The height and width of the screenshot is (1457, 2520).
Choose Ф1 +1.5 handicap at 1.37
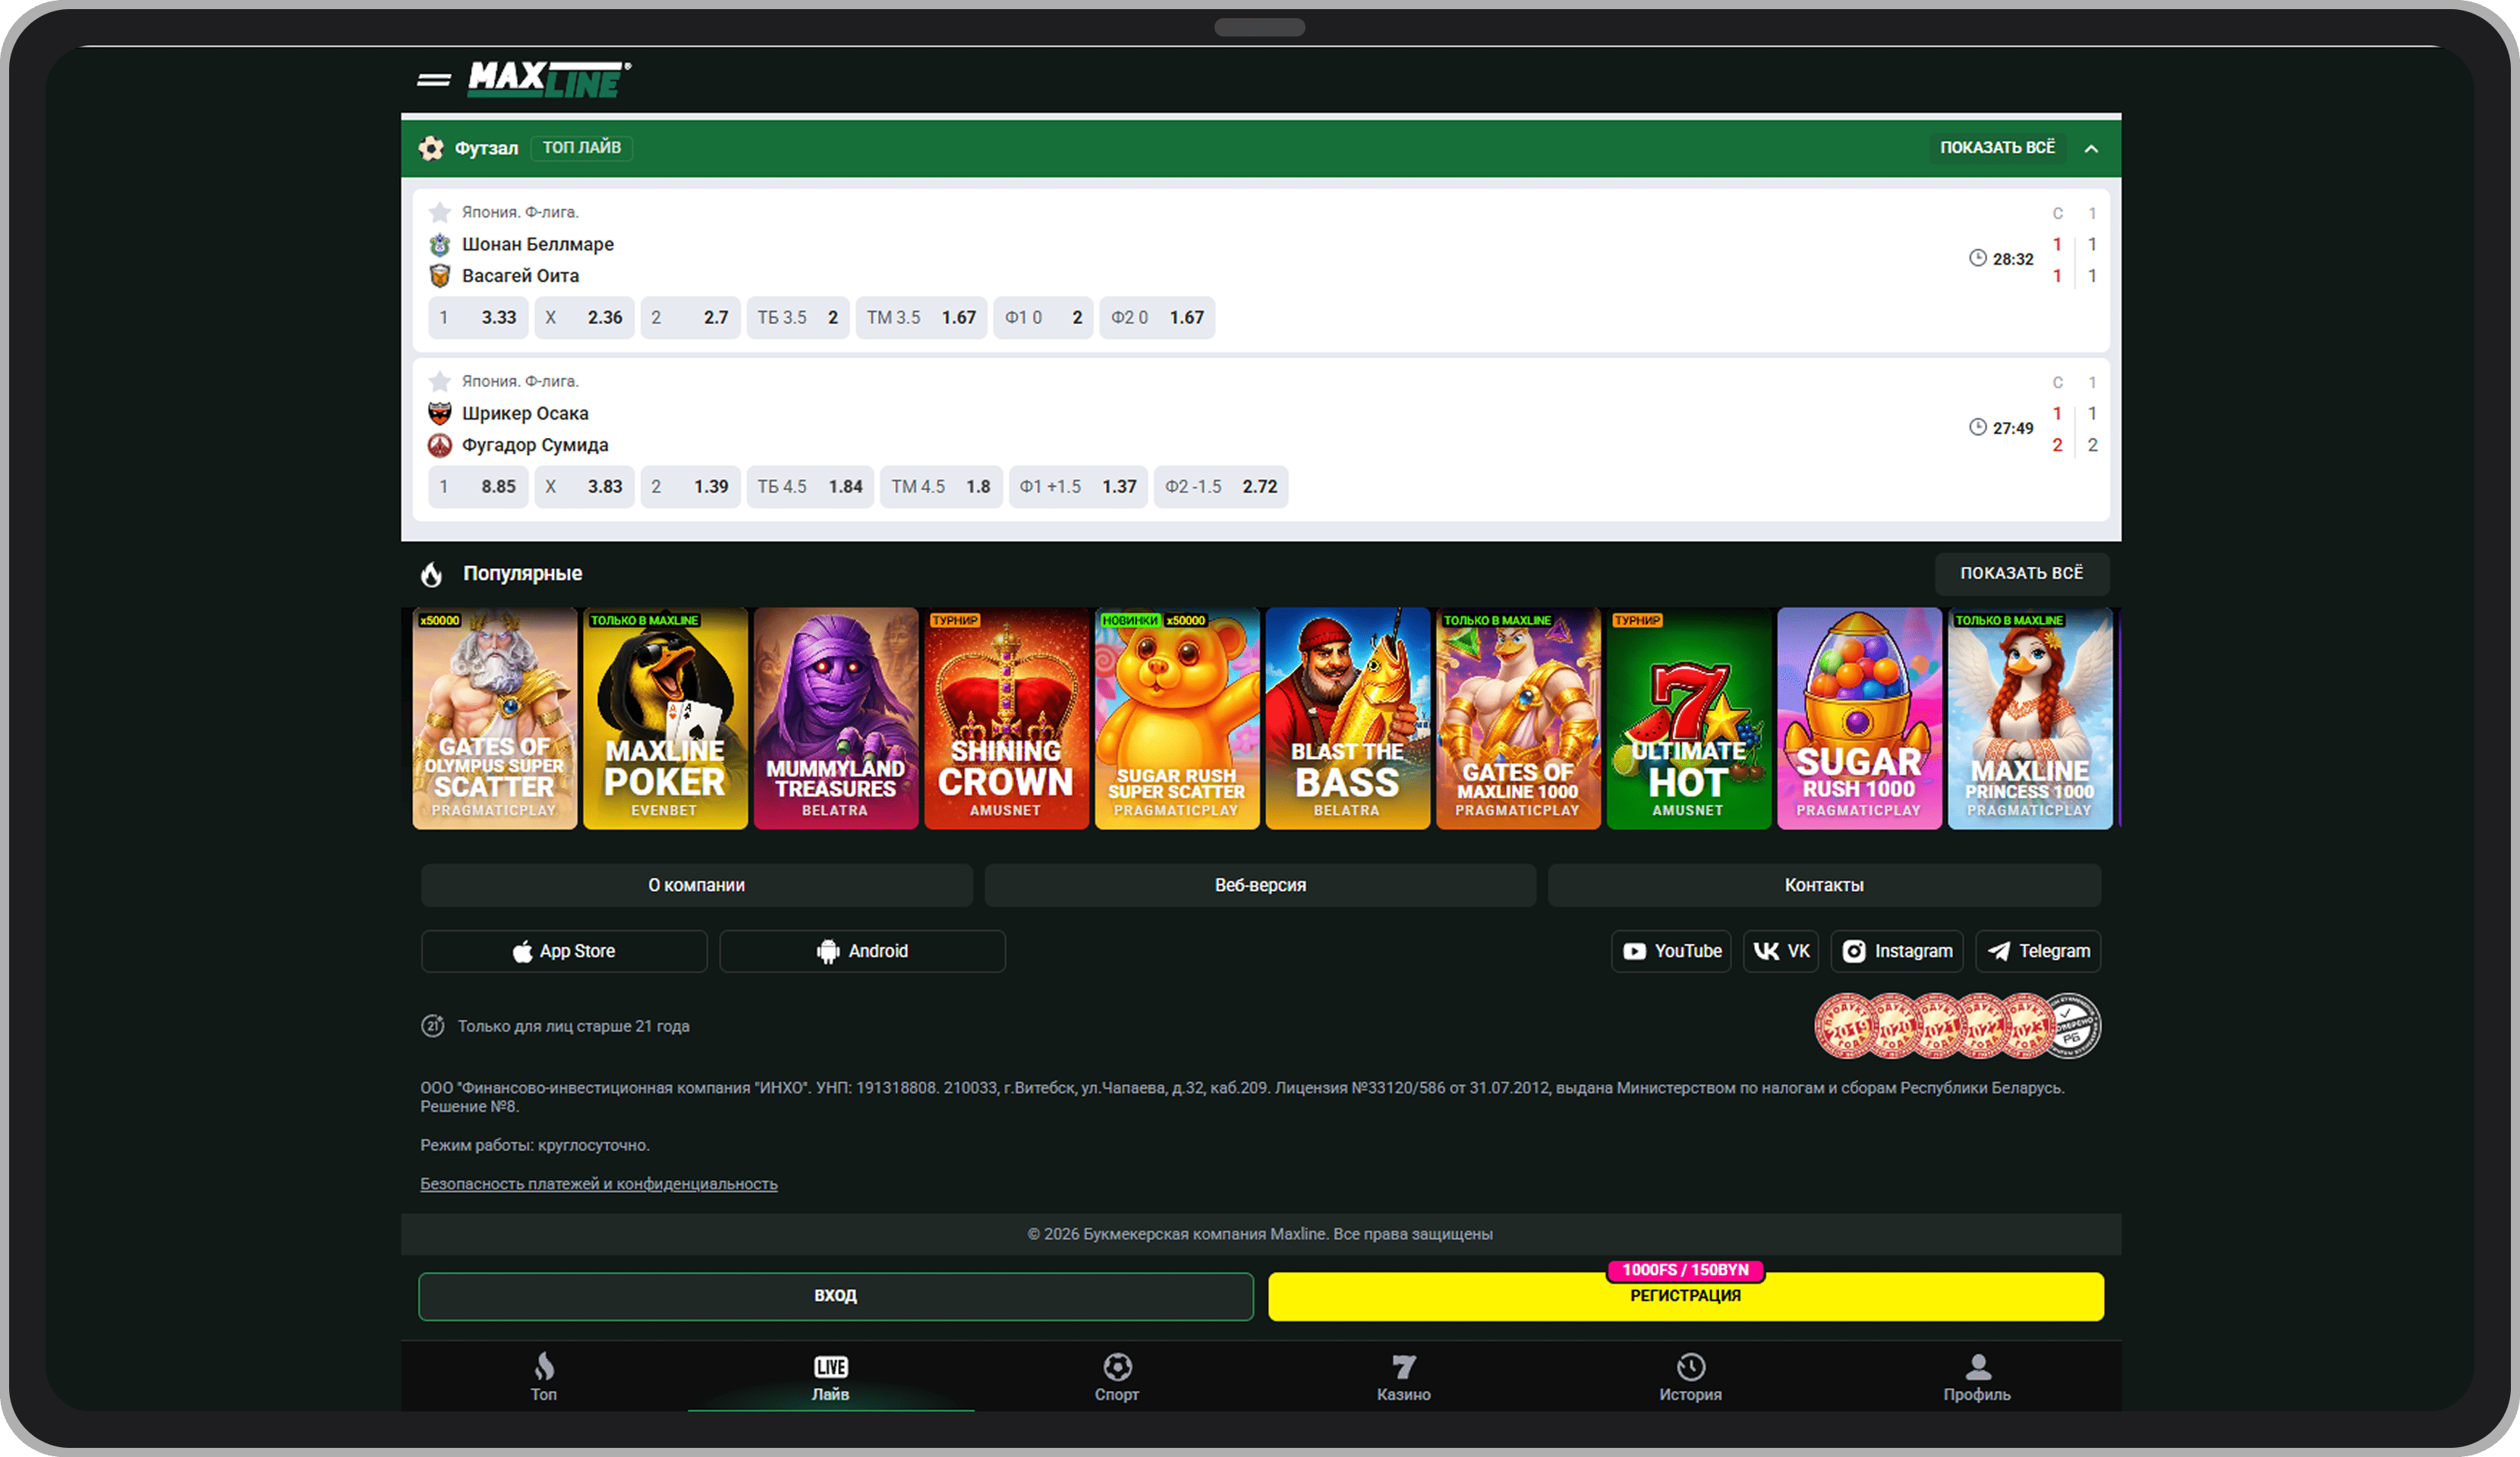point(1079,487)
